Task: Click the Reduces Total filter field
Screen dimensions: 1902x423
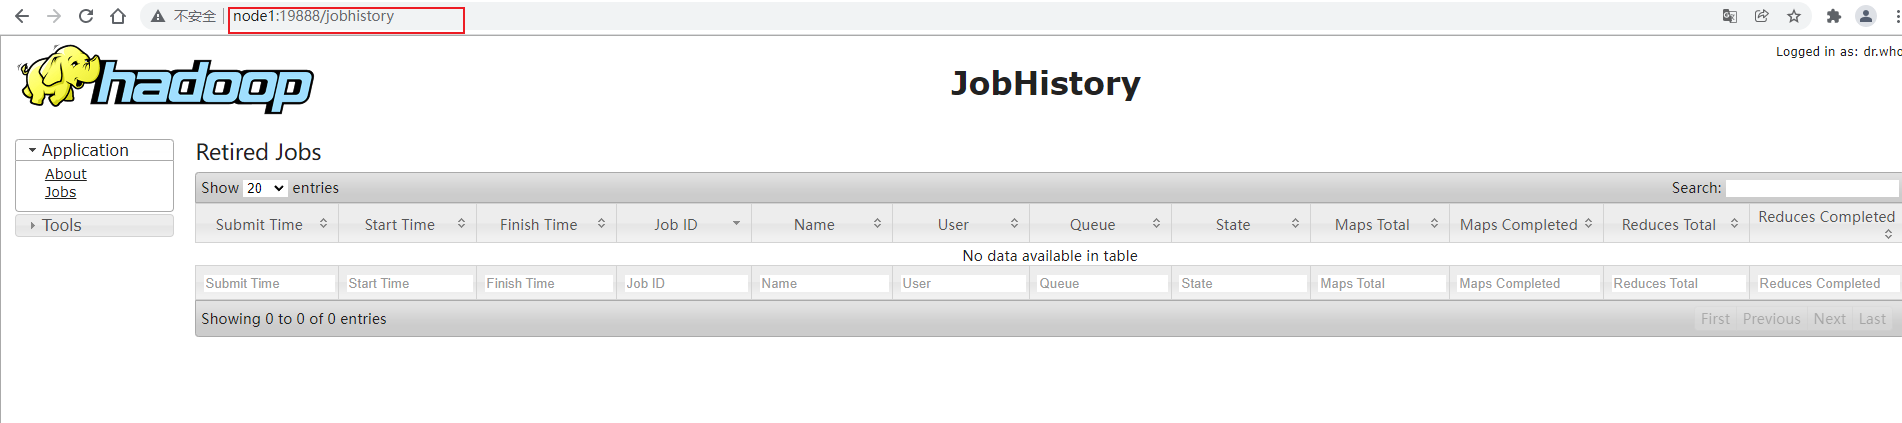Action: tap(1677, 284)
